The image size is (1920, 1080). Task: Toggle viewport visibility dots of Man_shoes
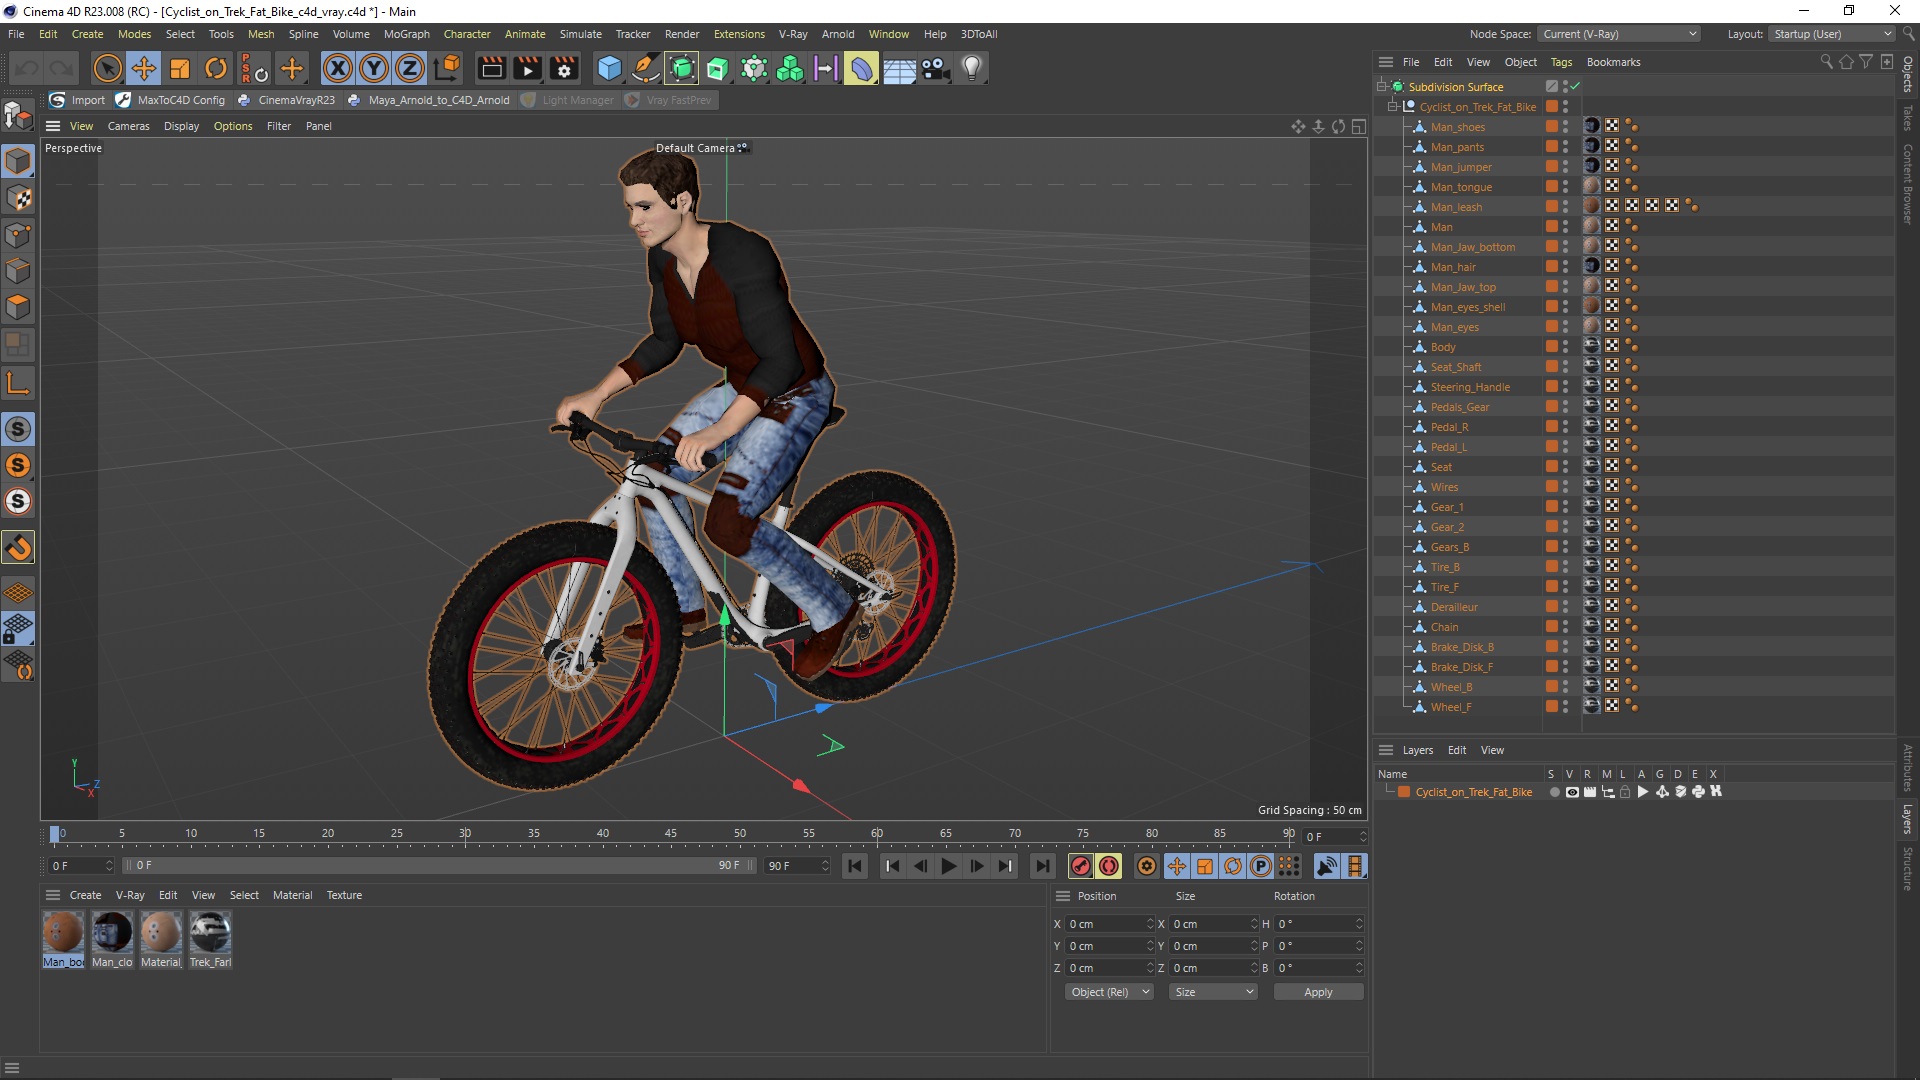[x=1565, y=127]
